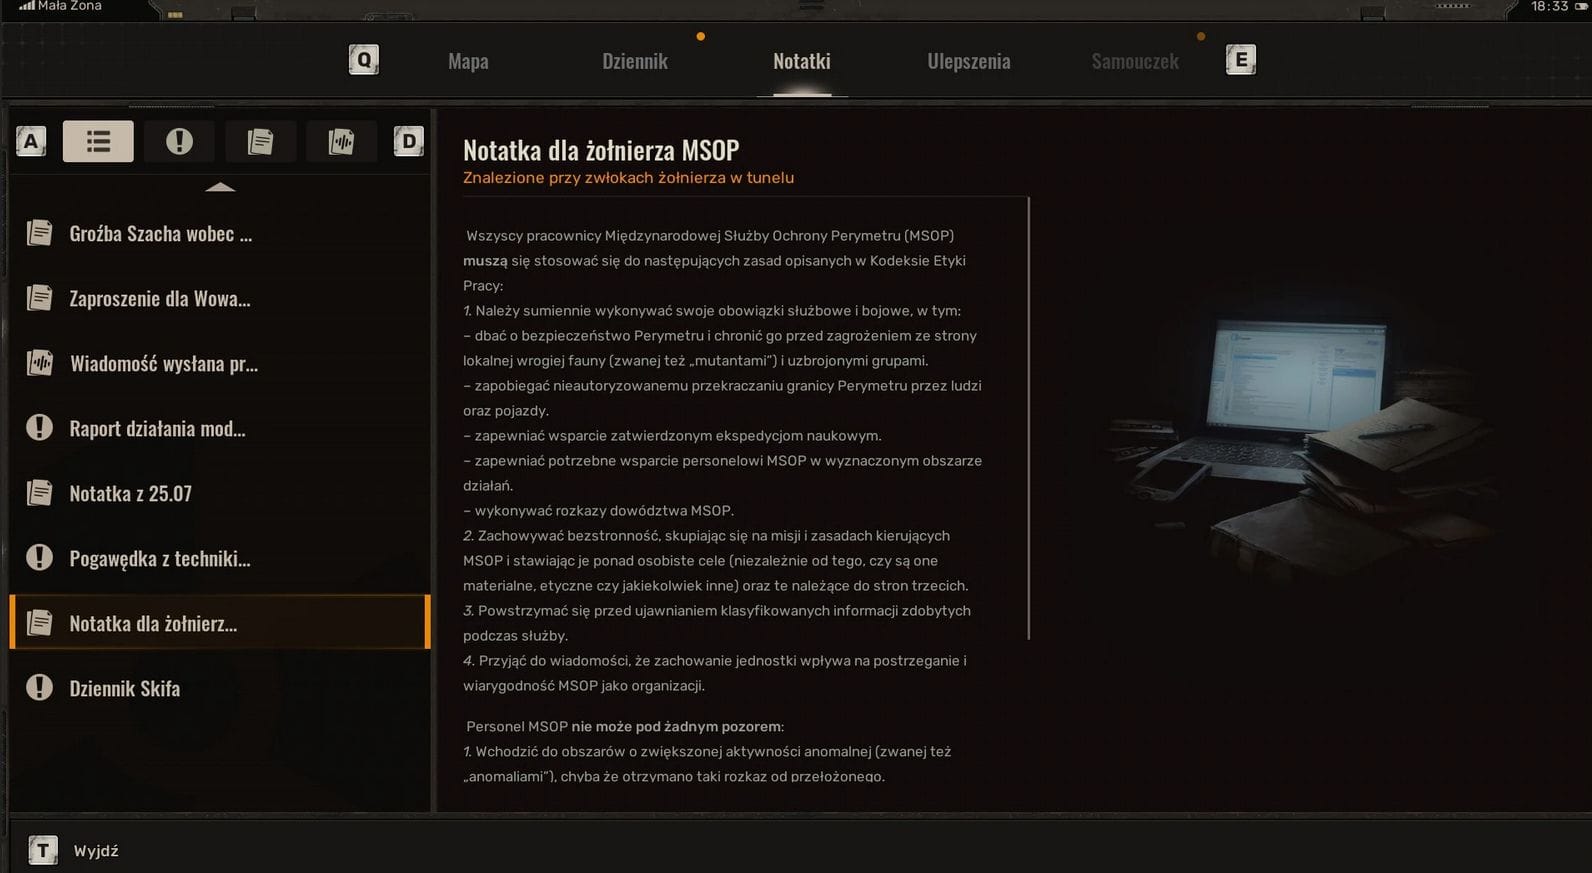Open the Dziennik tab
Image resolution: width=1592 pixels, height=873 pixels.
(x=635, y=61)
